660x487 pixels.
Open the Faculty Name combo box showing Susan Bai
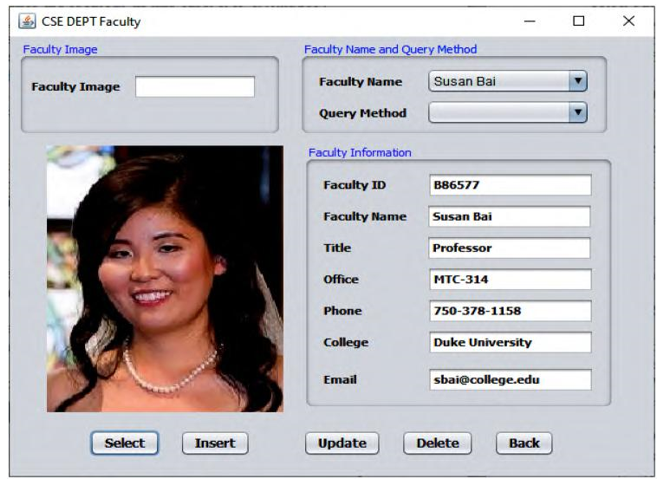click(x=508, y=81)
